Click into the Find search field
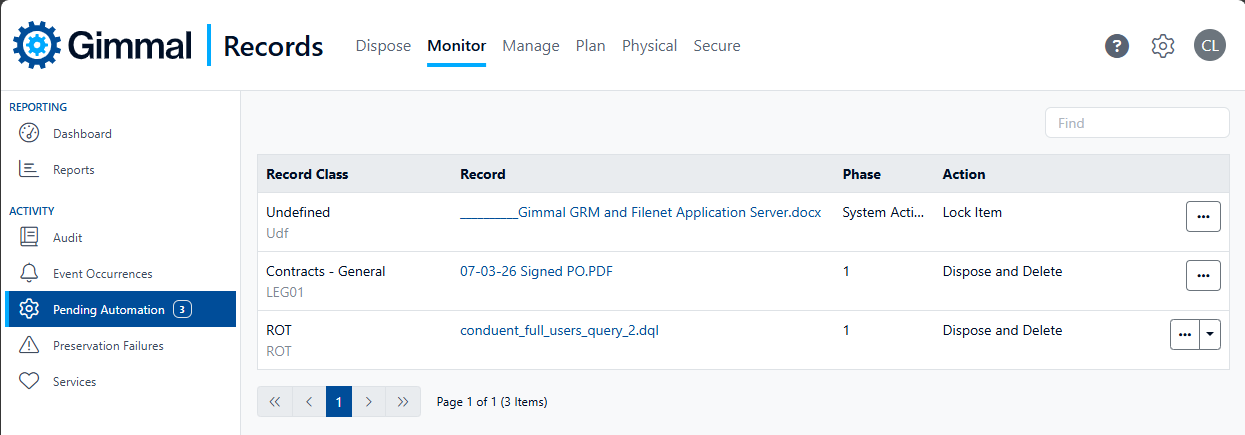1245x435 pixels. click(x=1137, y=123)
